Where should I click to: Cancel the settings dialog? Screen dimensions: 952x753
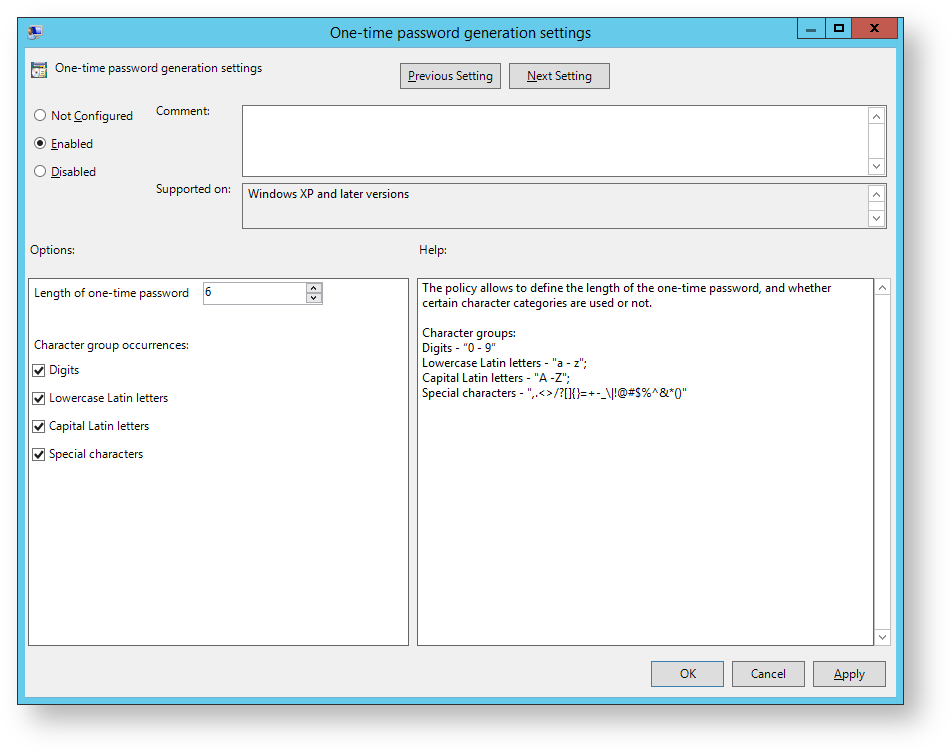[x=768, y=674]
